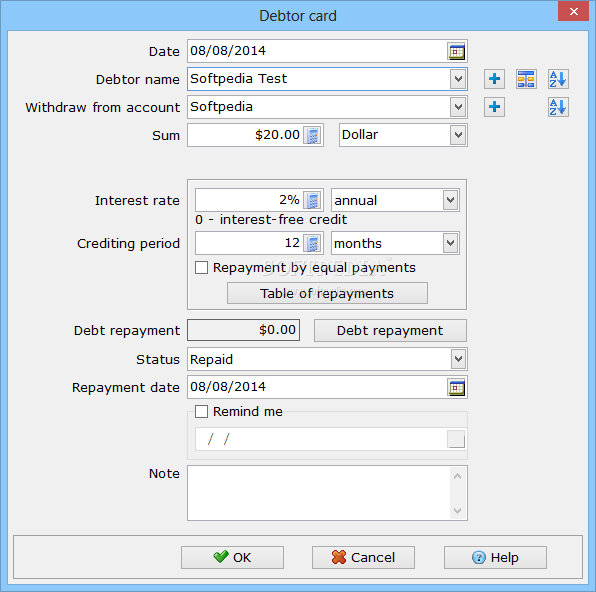Image resolution: width=596 pixels, height=592 pixels.
Task: Enable the Remind me checkbox
Action: click(x=201, y=411)
